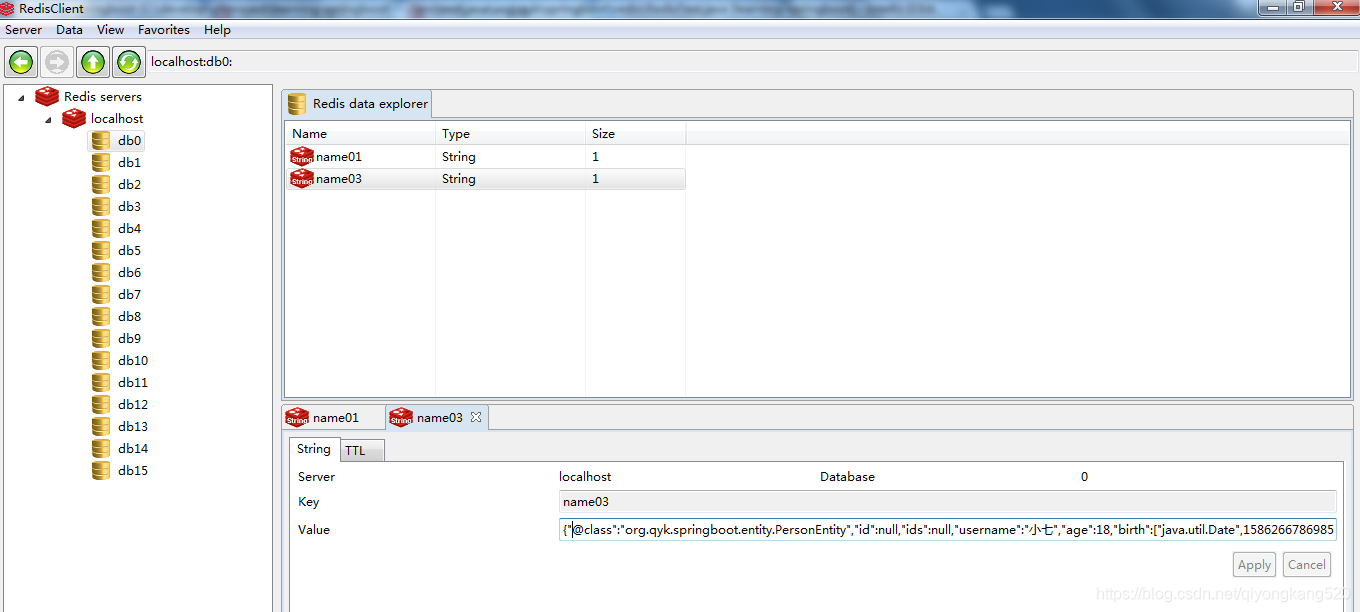Click the RedisClient title bar app icon
1360x612 pixels.
[7, 8]
